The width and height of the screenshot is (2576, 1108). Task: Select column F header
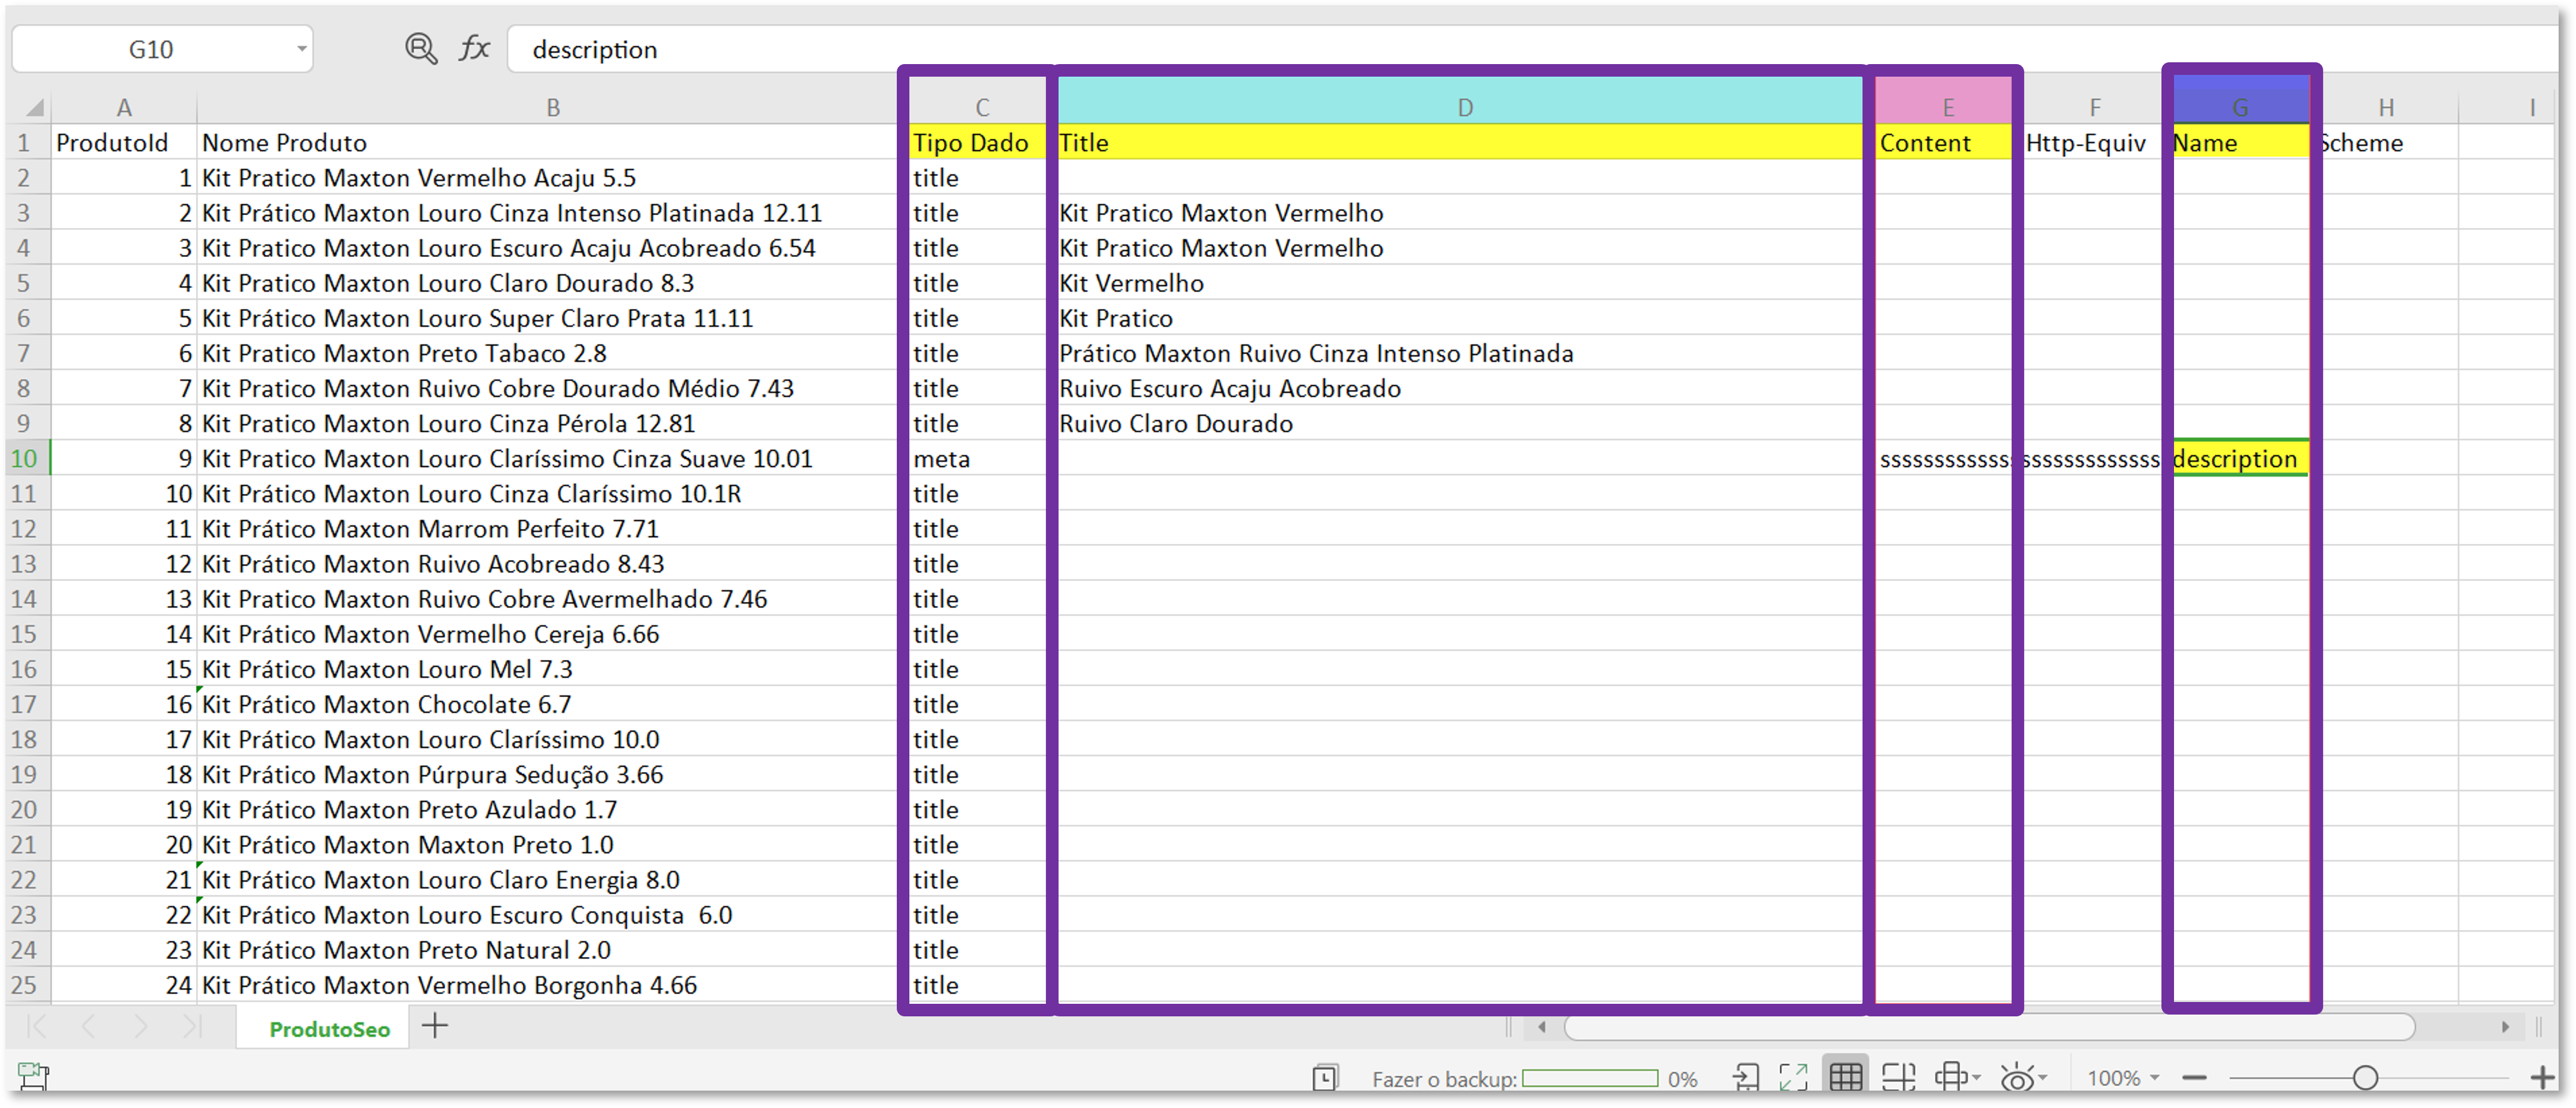2094,107
